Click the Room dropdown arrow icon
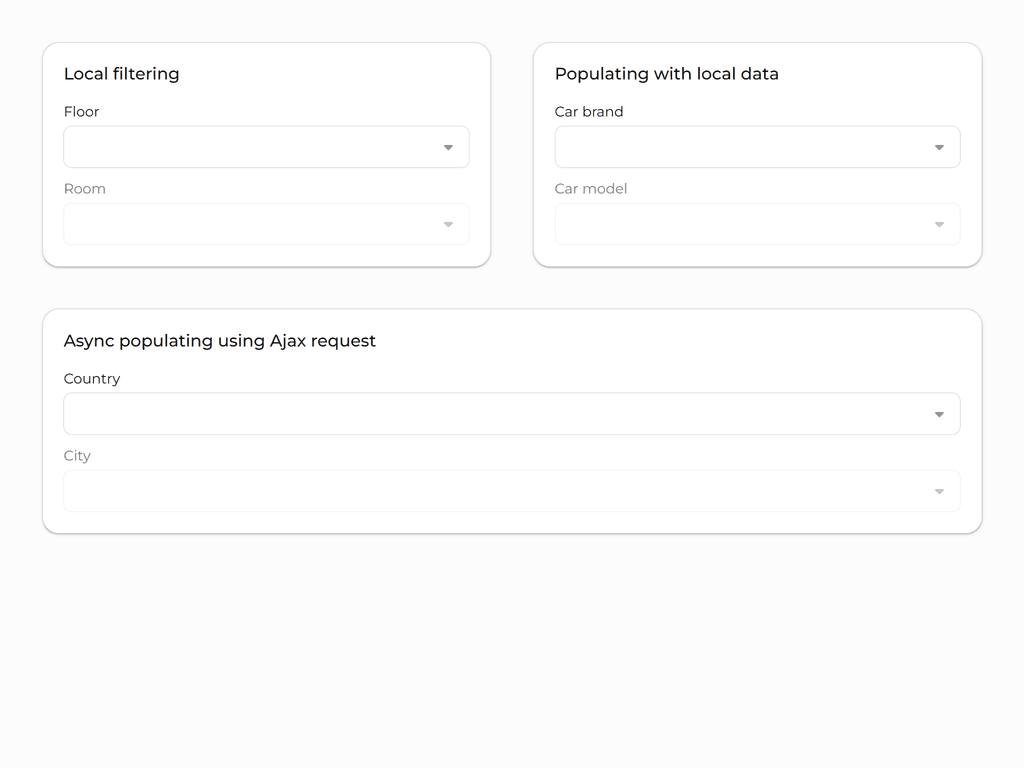The height and width of the screenshot is (768, 1024). pyautogui.click(x=448, y=225)
